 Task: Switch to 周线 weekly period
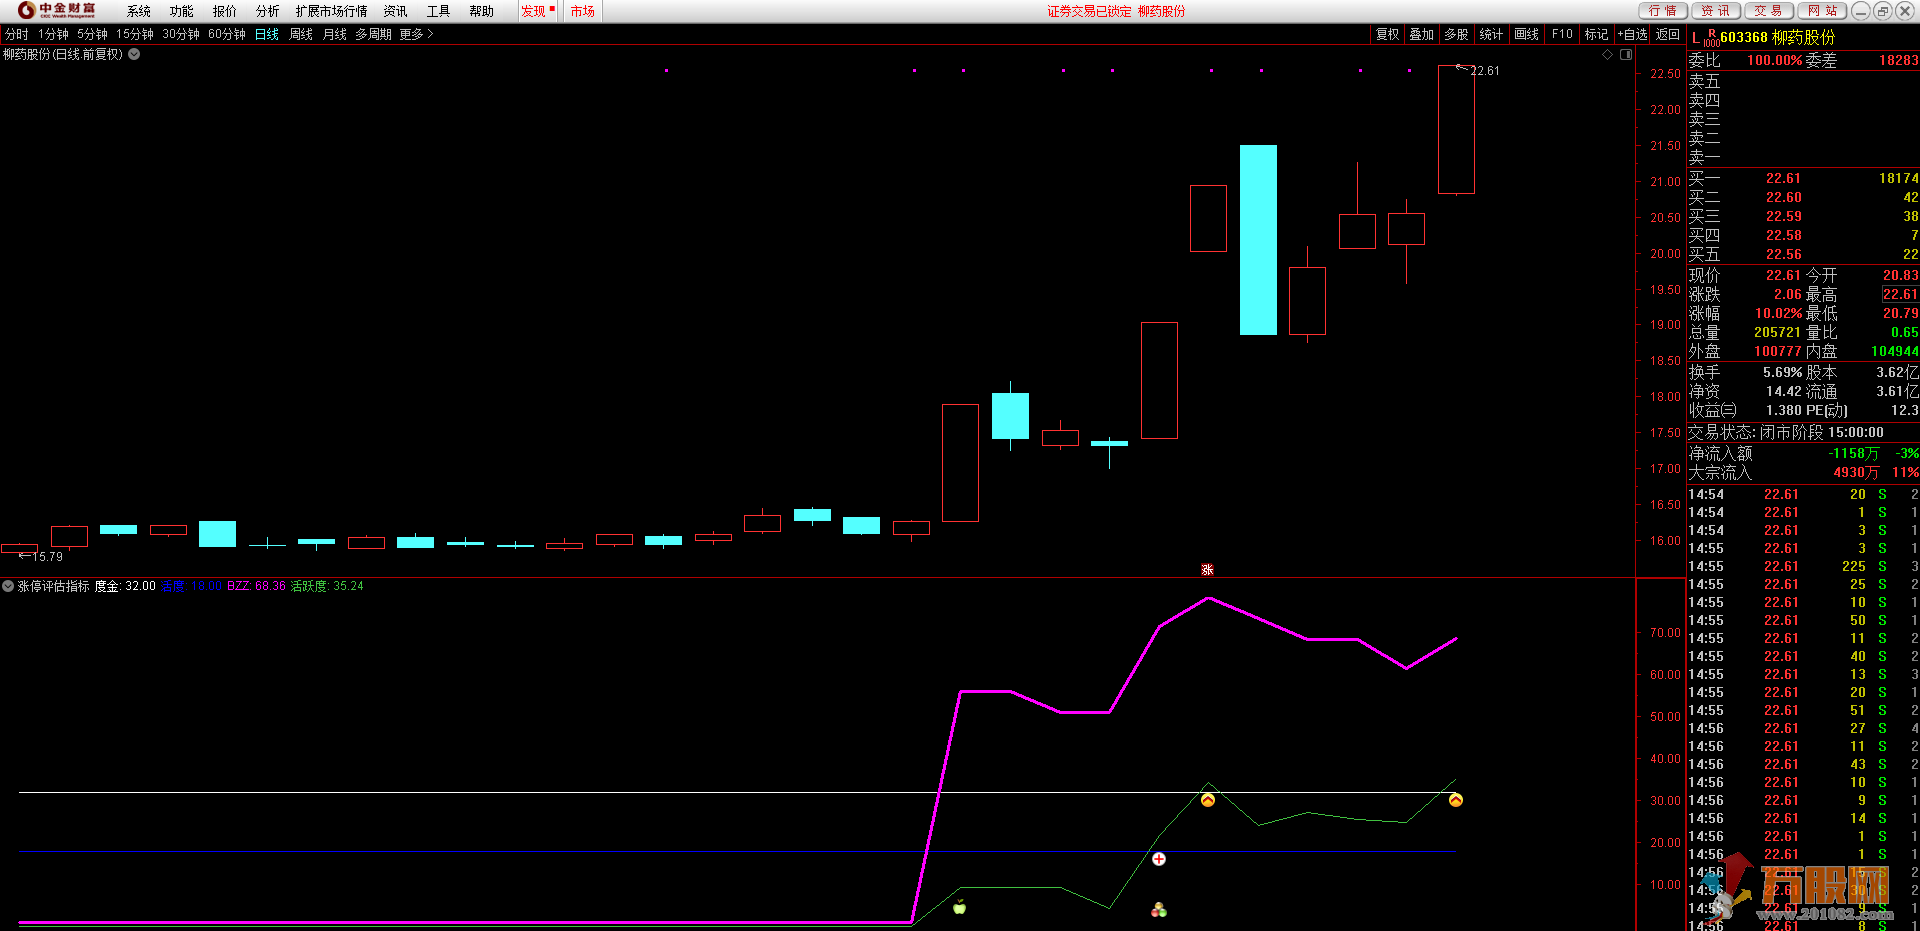301,34
